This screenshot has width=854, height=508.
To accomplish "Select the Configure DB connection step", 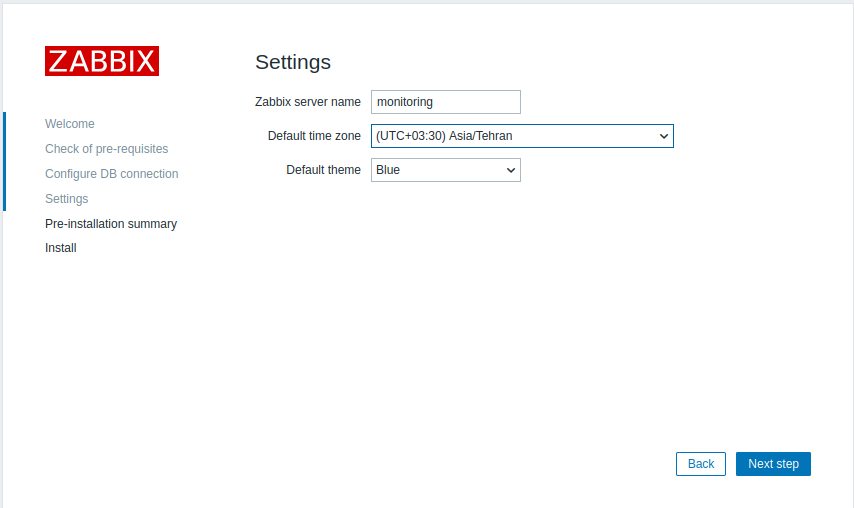I will 111,174.
